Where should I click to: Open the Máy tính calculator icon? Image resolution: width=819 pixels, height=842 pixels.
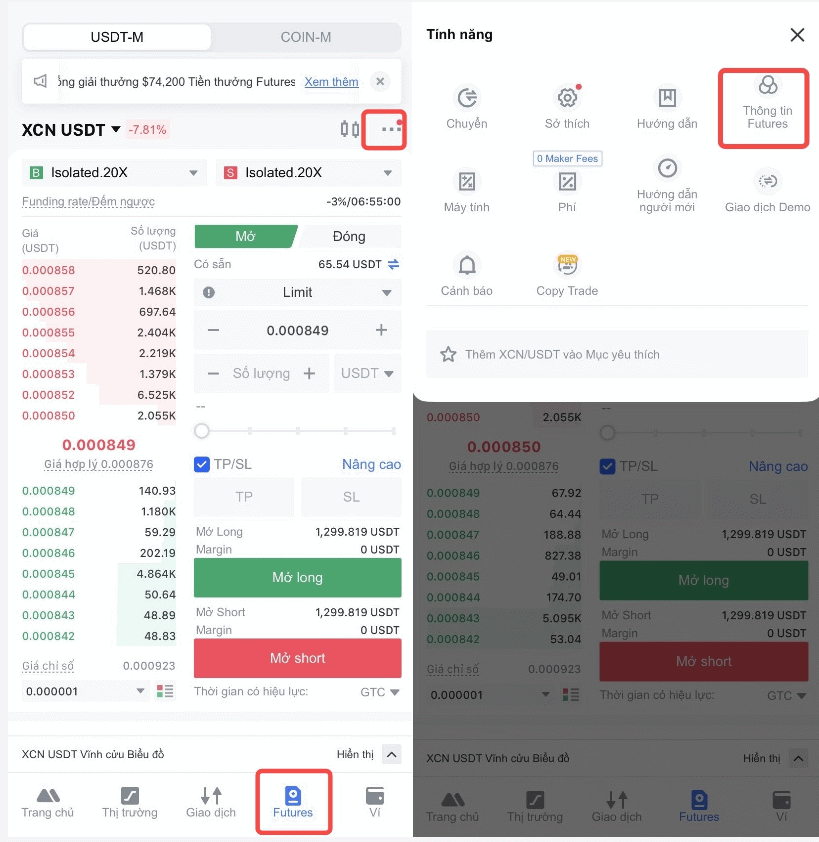pyautogui.click(x=467, y=182)
